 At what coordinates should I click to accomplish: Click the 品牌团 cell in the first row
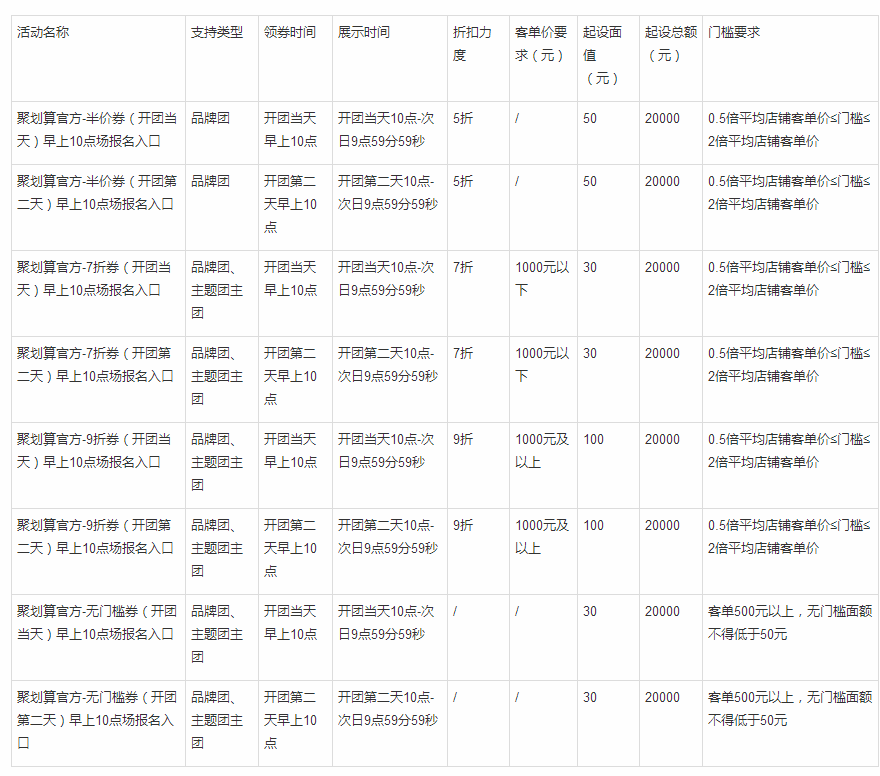210,117
